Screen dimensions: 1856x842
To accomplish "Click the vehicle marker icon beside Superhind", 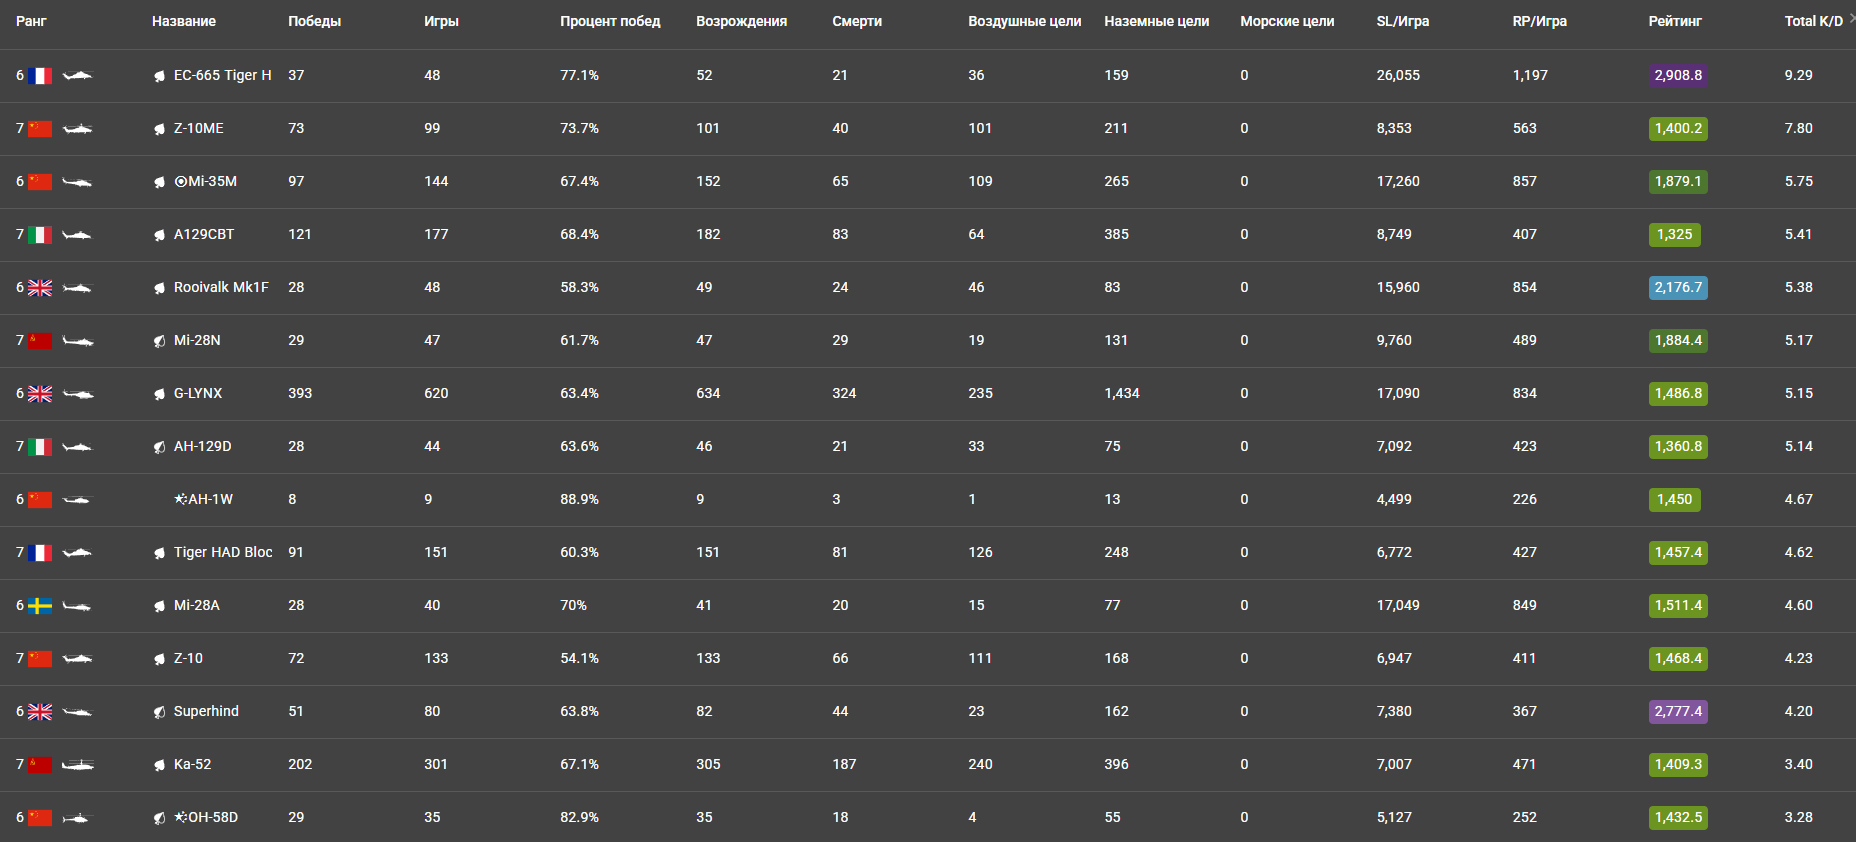I will (159, 712).
